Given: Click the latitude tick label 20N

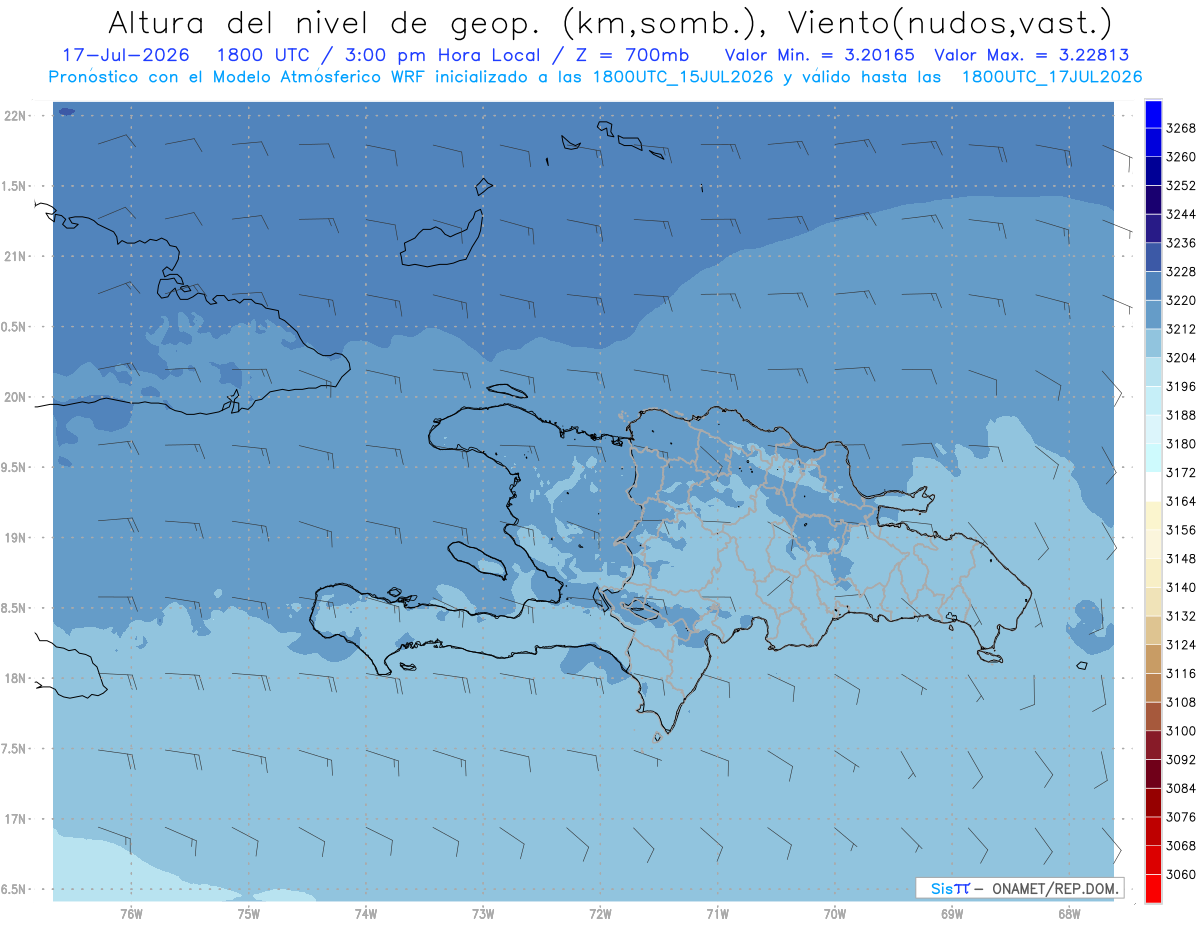Looking at the screenshot, I should pos(14,398).
